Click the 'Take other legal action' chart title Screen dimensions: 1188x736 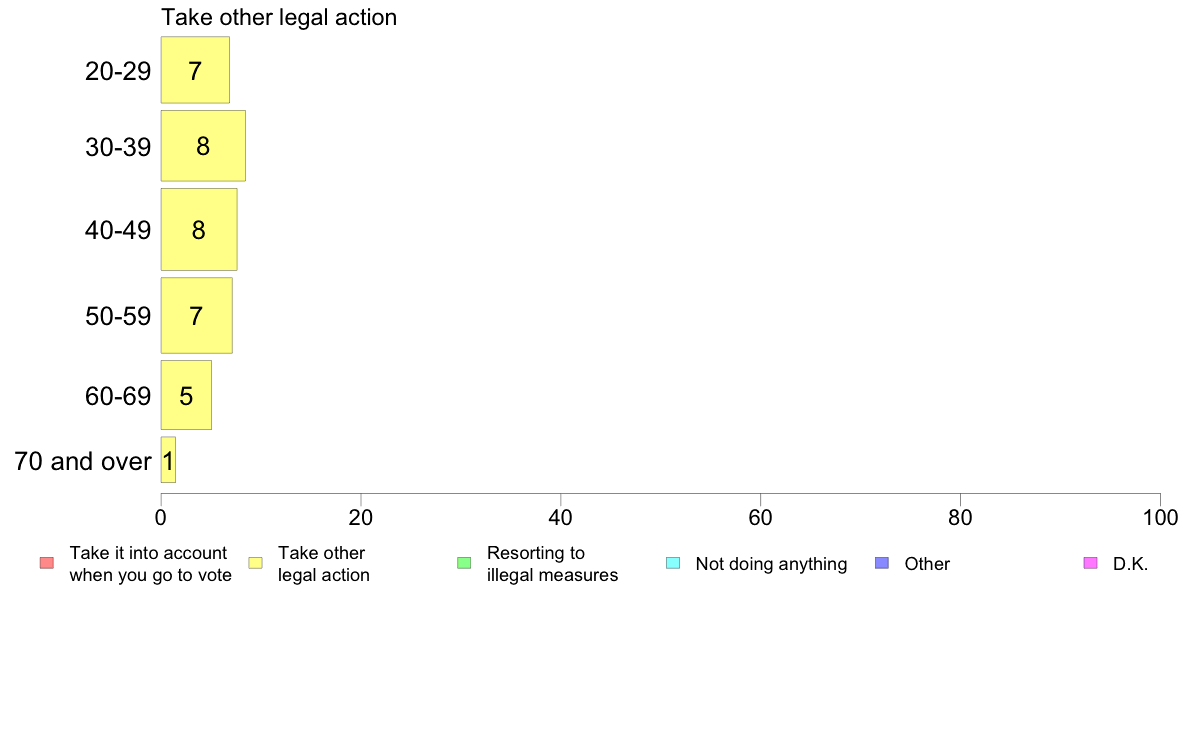pyautogui.click(x=279, y=17)
